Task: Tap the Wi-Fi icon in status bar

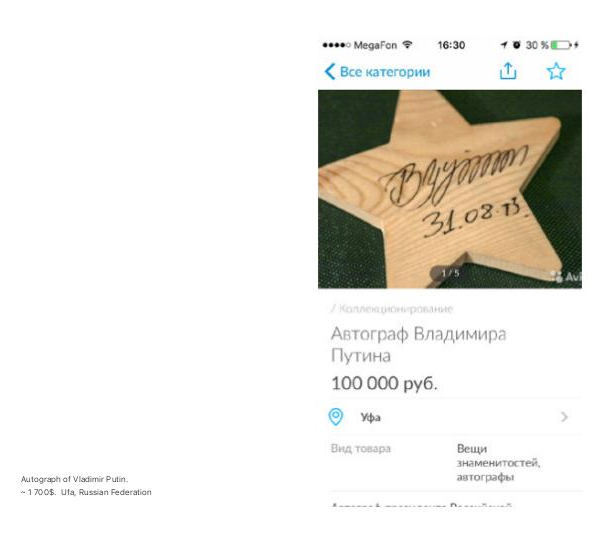Action: click(x=408, y=45)
